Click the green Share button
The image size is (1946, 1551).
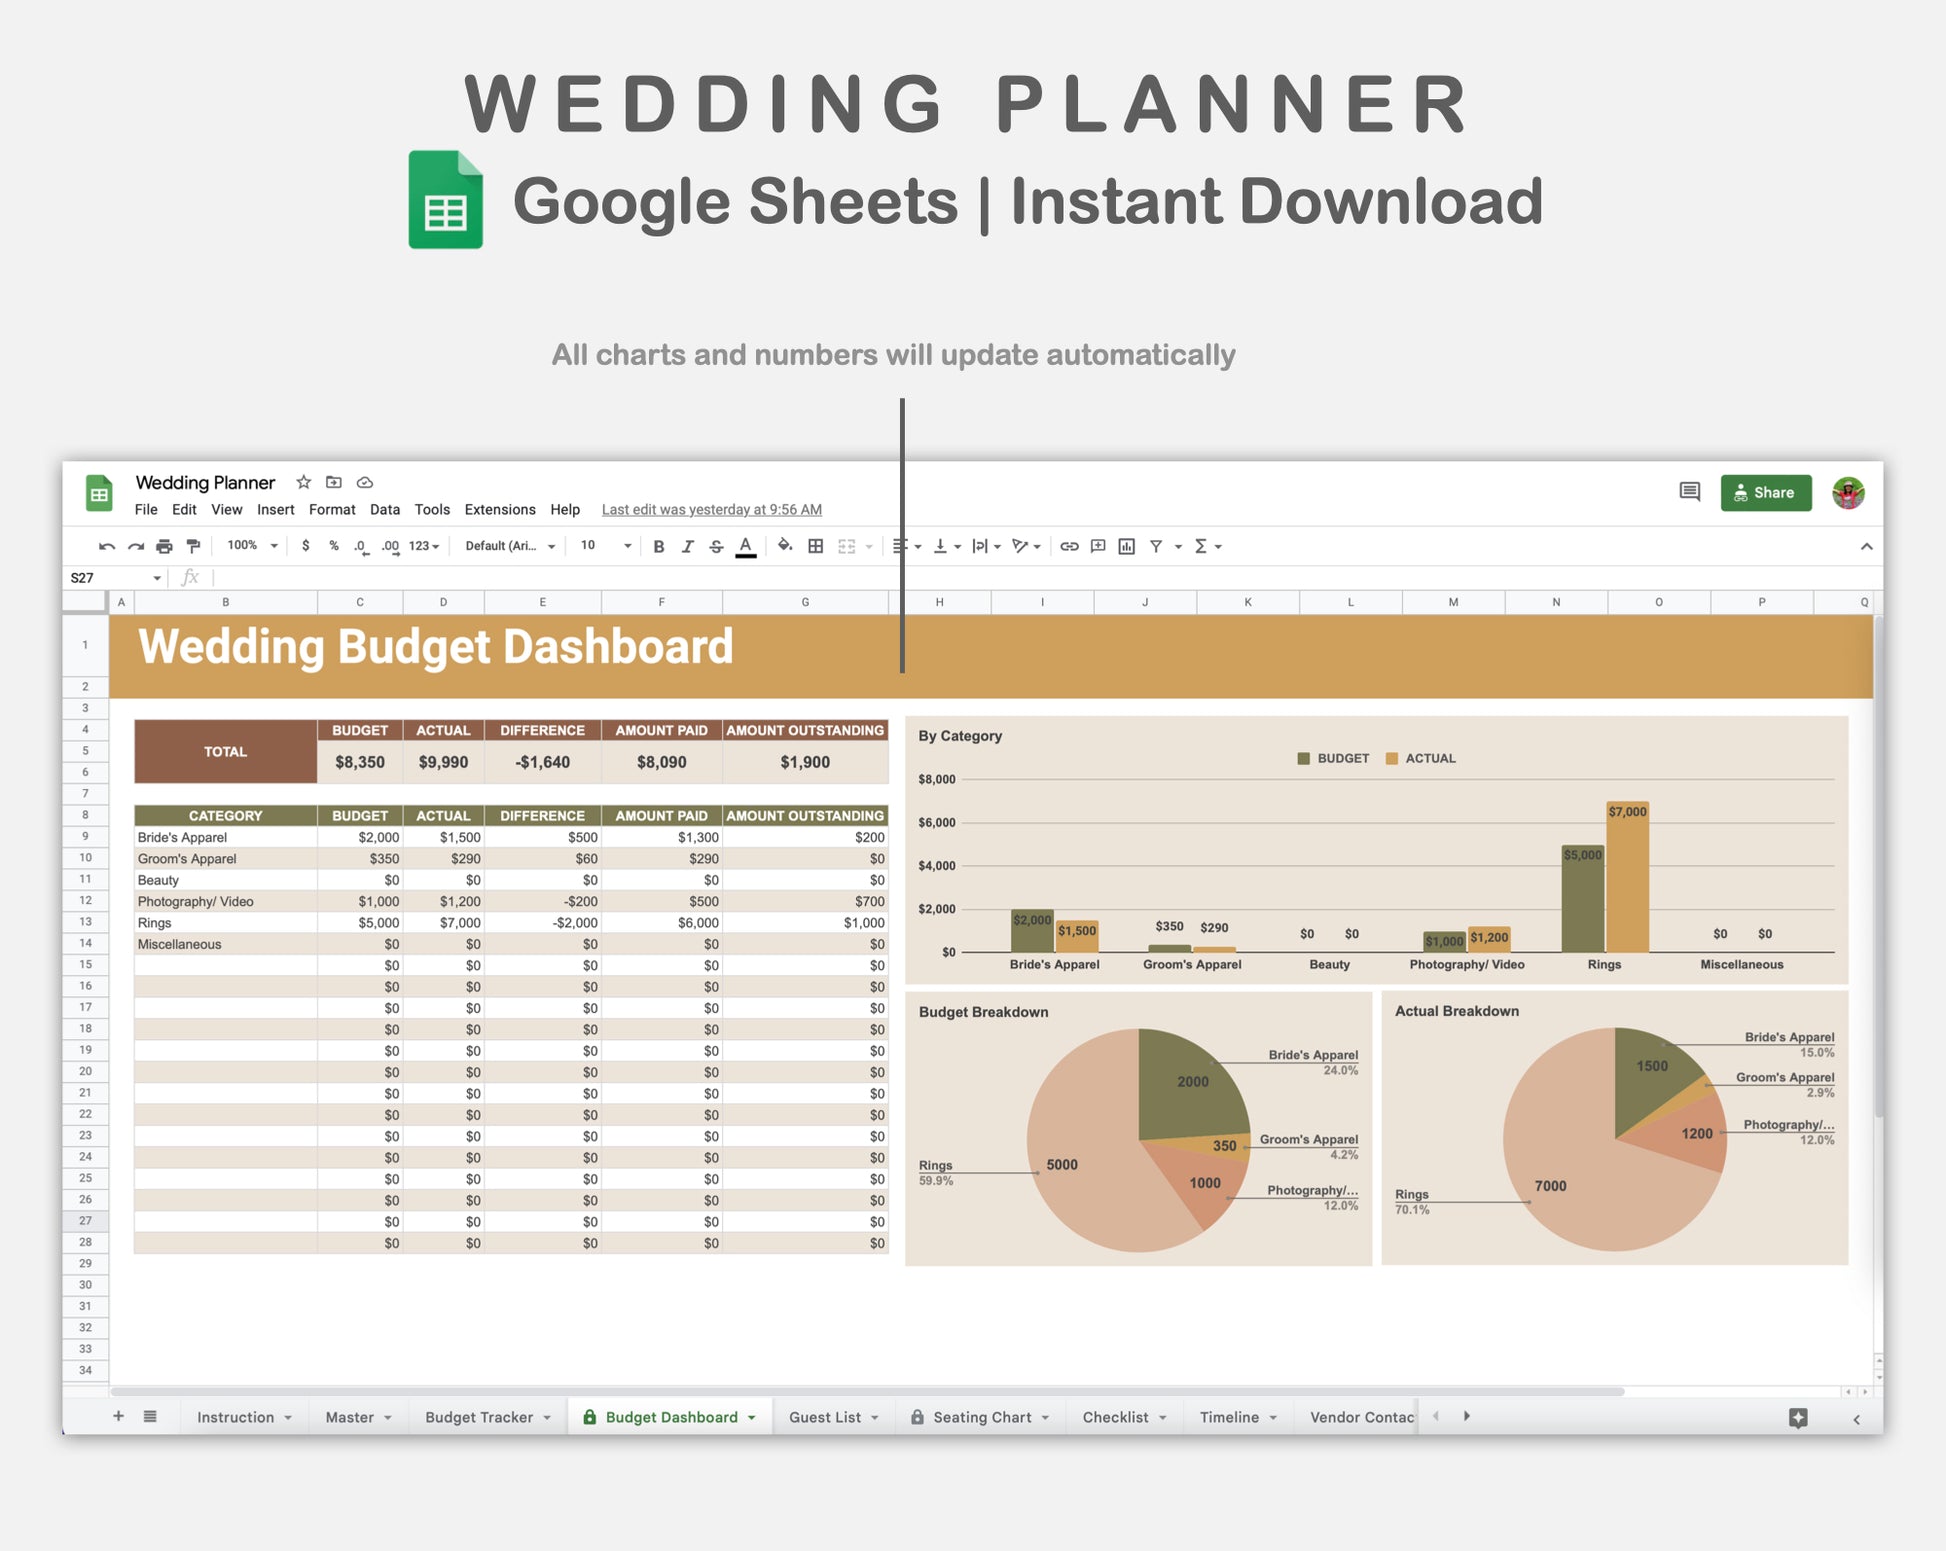pyautogui.click(x=1765, y=493)
